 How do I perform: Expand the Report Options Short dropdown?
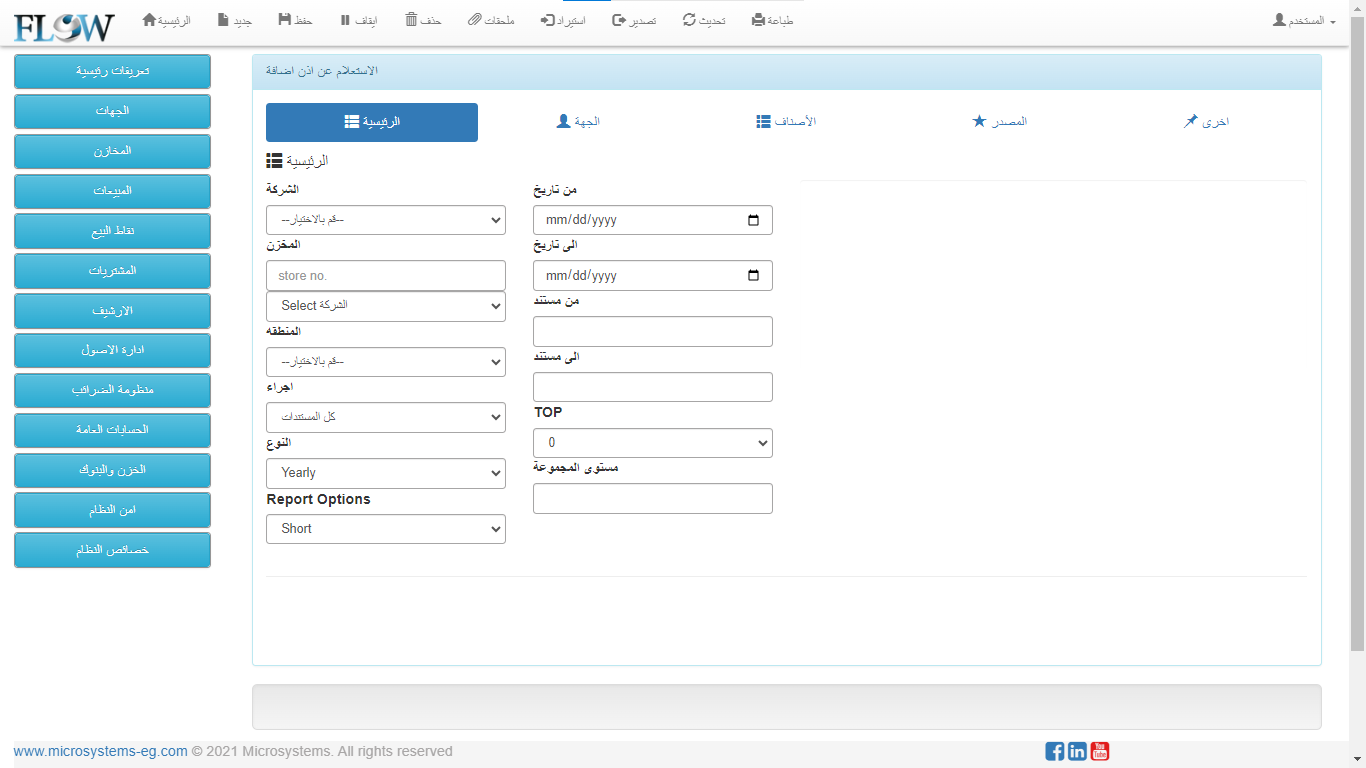click(386, 529)
